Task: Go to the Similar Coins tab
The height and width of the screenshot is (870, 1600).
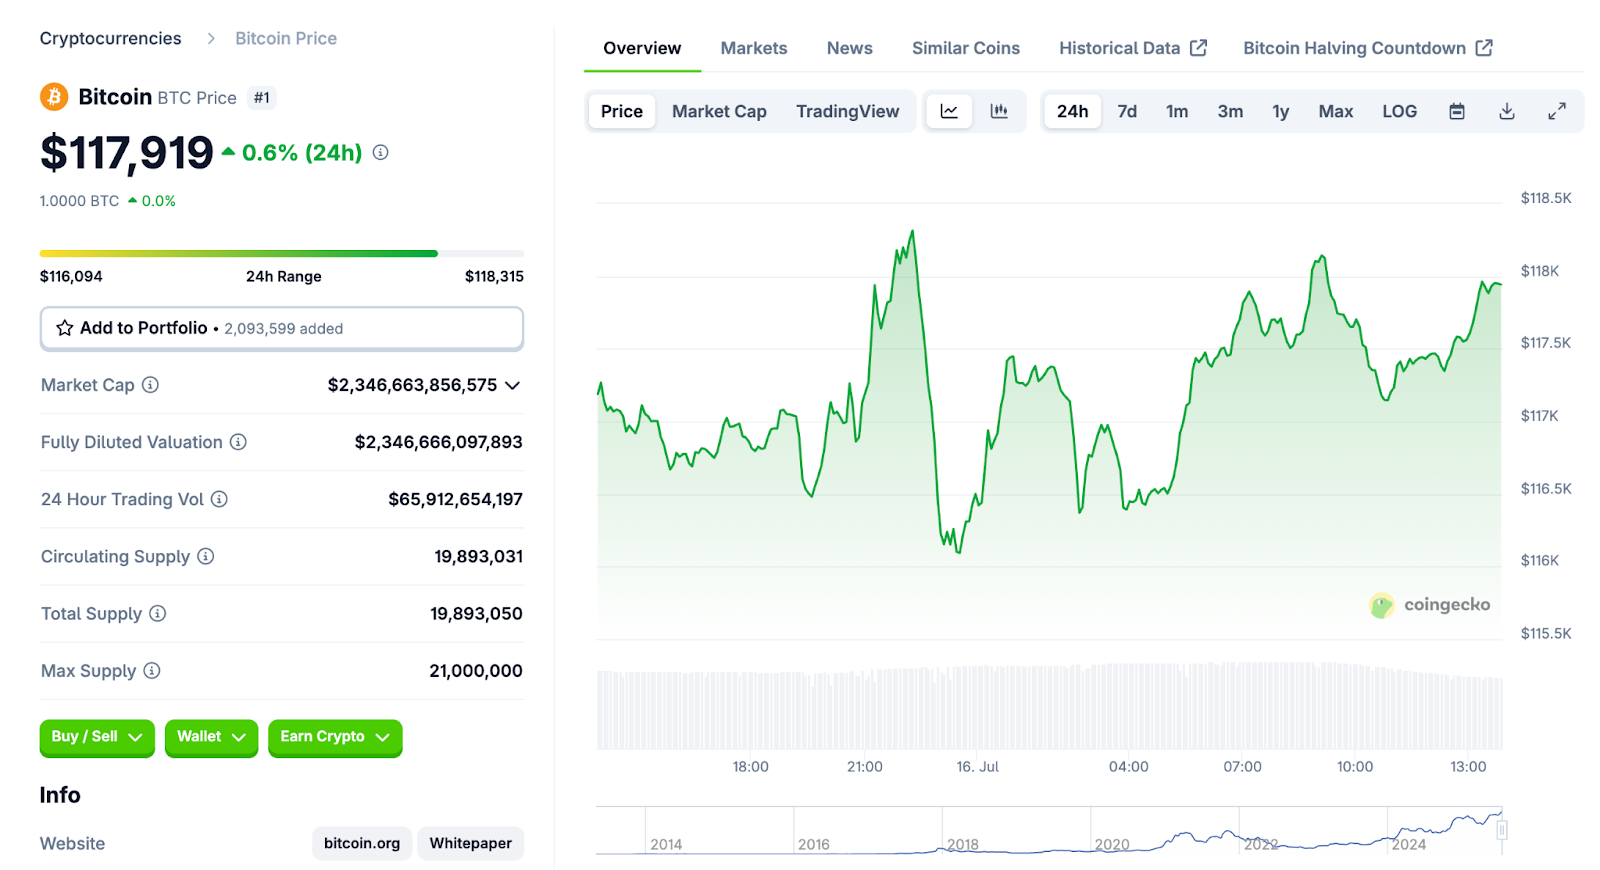Action: pos(966,48)
